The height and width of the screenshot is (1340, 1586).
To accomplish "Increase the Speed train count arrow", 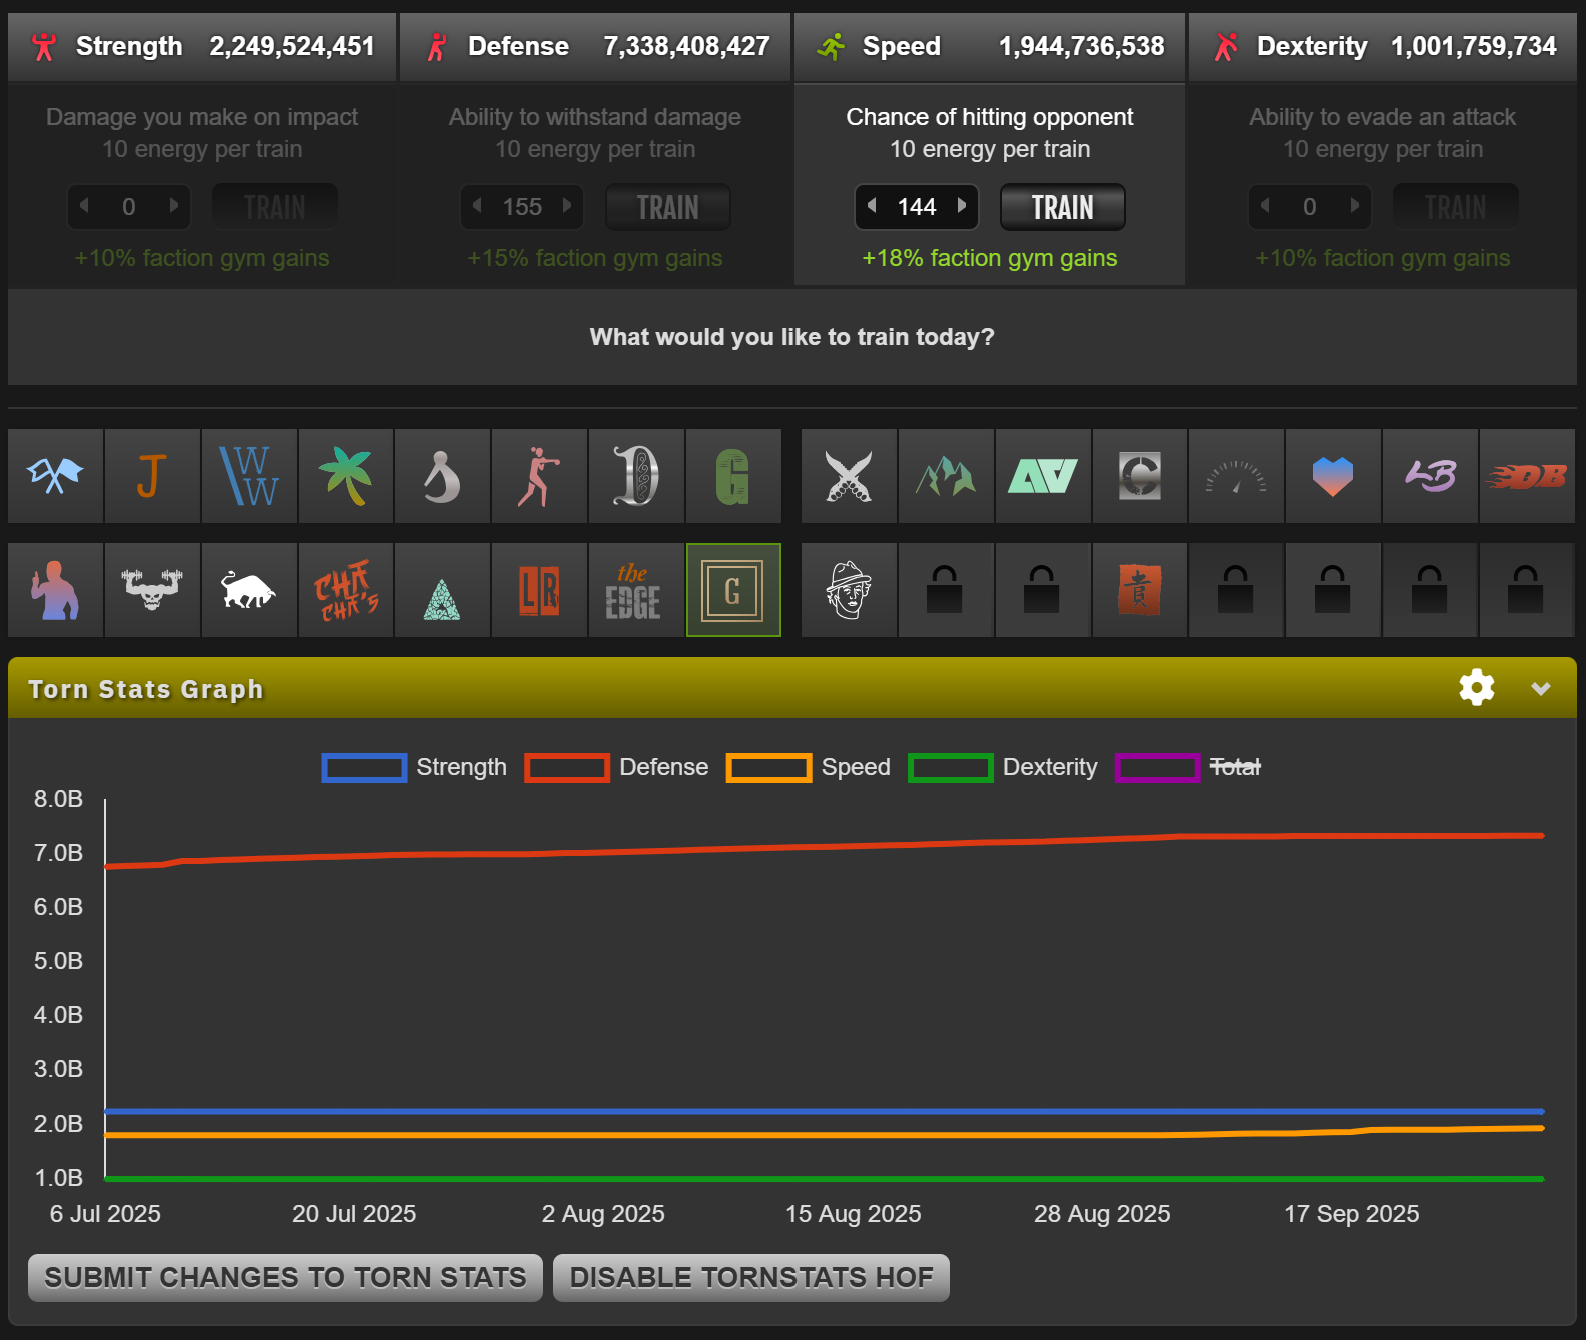I will (x=962, y=206).
